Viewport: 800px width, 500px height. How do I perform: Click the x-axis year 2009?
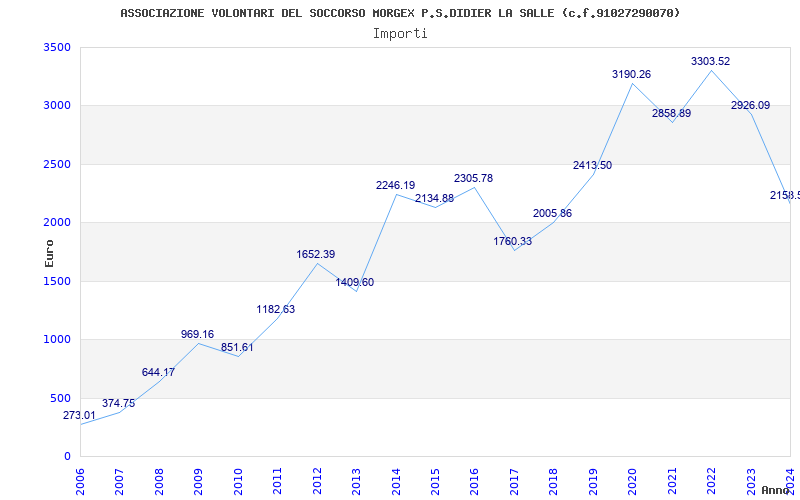point(198,482)
